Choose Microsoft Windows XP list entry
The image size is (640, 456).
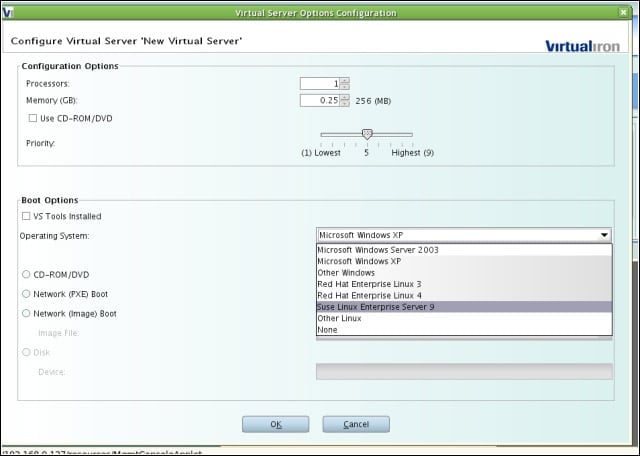(464, 261)
